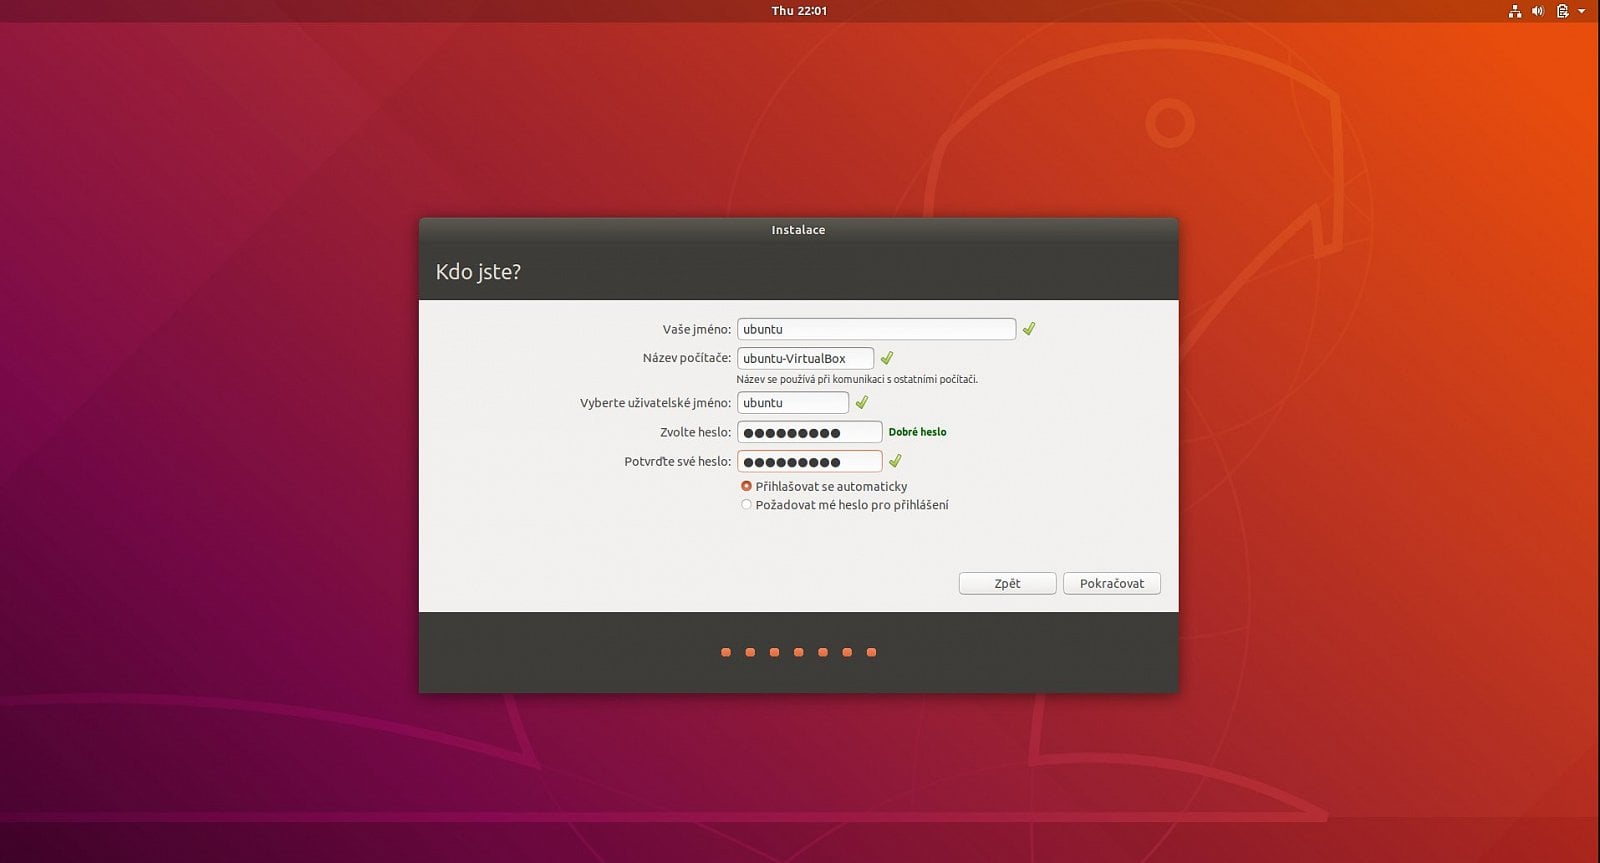The image size is (1600, 863).
Task: Focus the 'Vyberte uživatelské jméno' field
Action: coord(793,403)
